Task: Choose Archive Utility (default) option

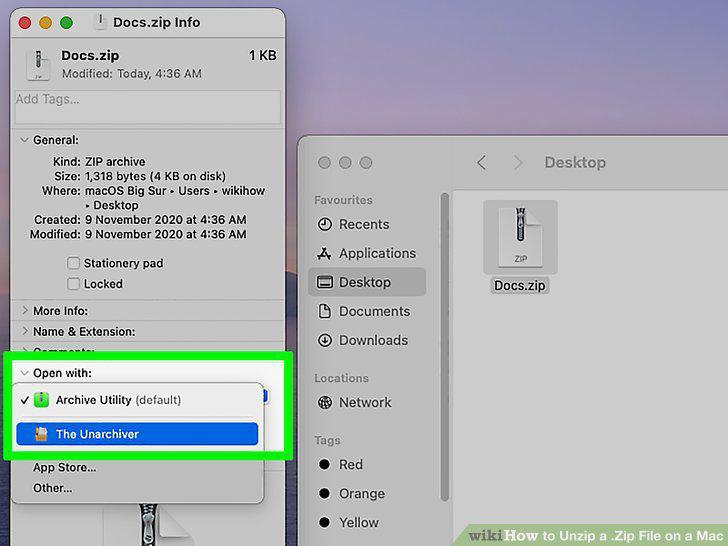Action: pyautogui.click(x=137, y=400)
